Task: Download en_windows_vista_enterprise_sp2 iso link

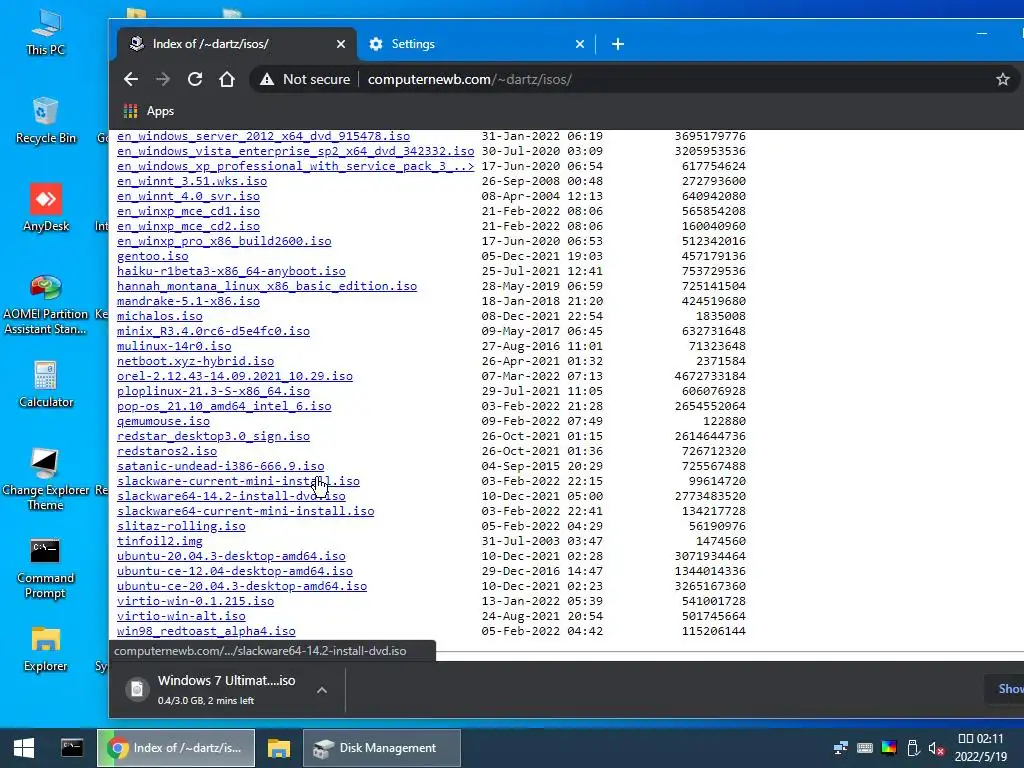Action: point(295,151)
